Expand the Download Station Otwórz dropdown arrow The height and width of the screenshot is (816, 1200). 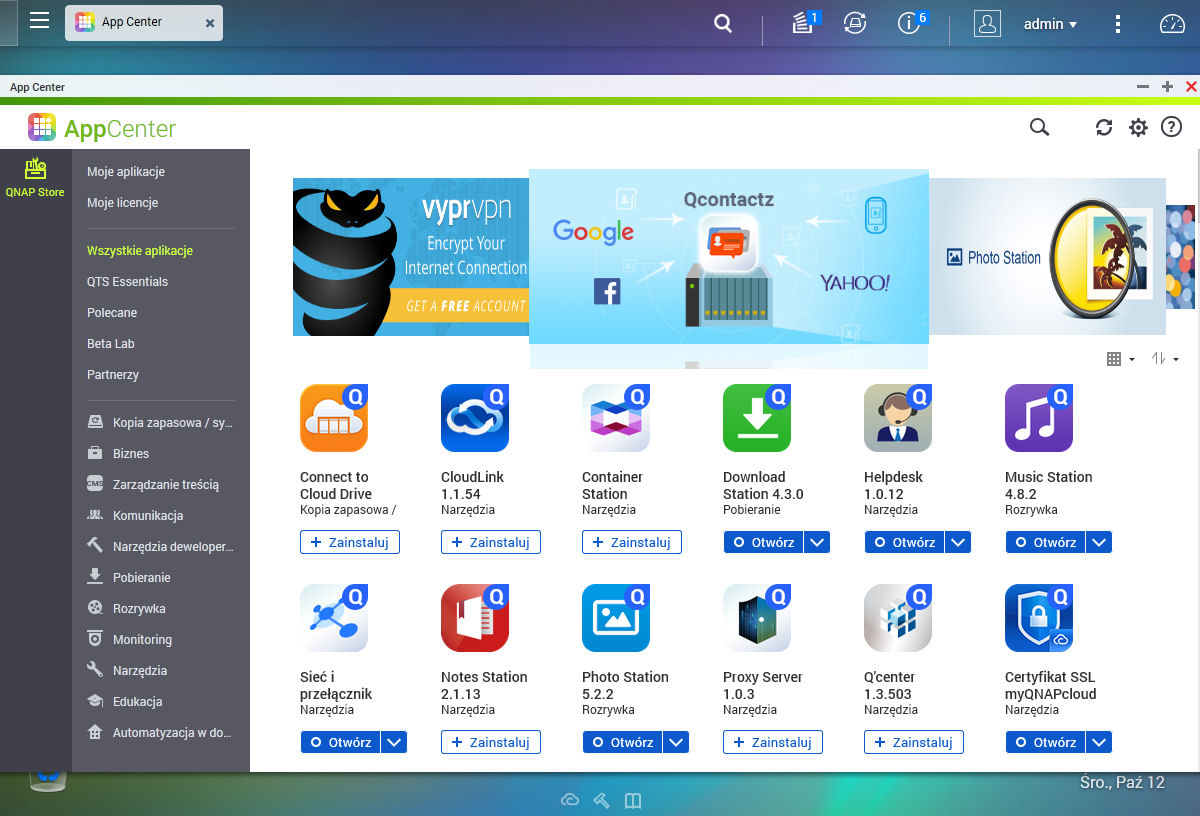817,542
